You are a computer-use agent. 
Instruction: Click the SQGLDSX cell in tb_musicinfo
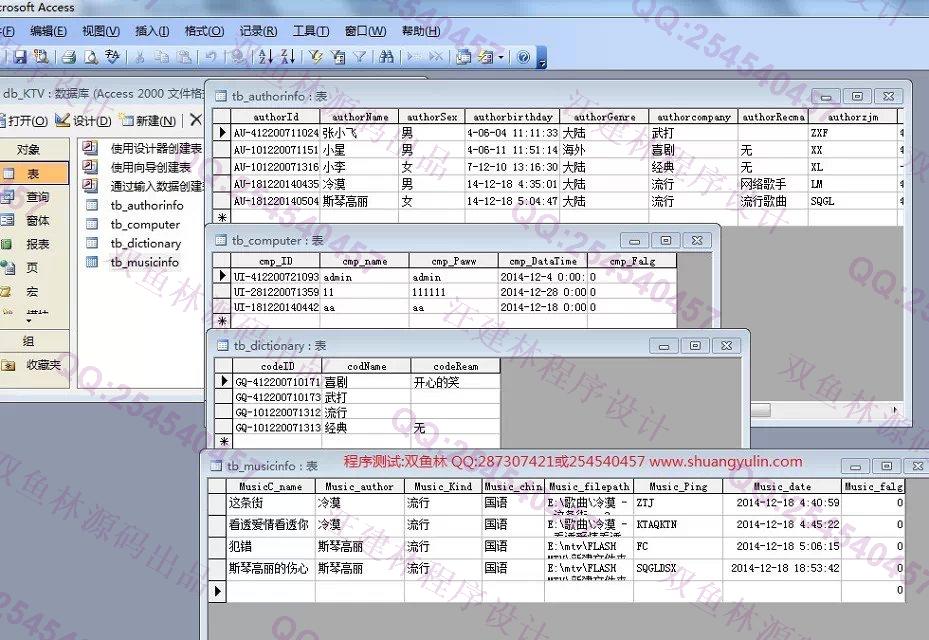678,568
